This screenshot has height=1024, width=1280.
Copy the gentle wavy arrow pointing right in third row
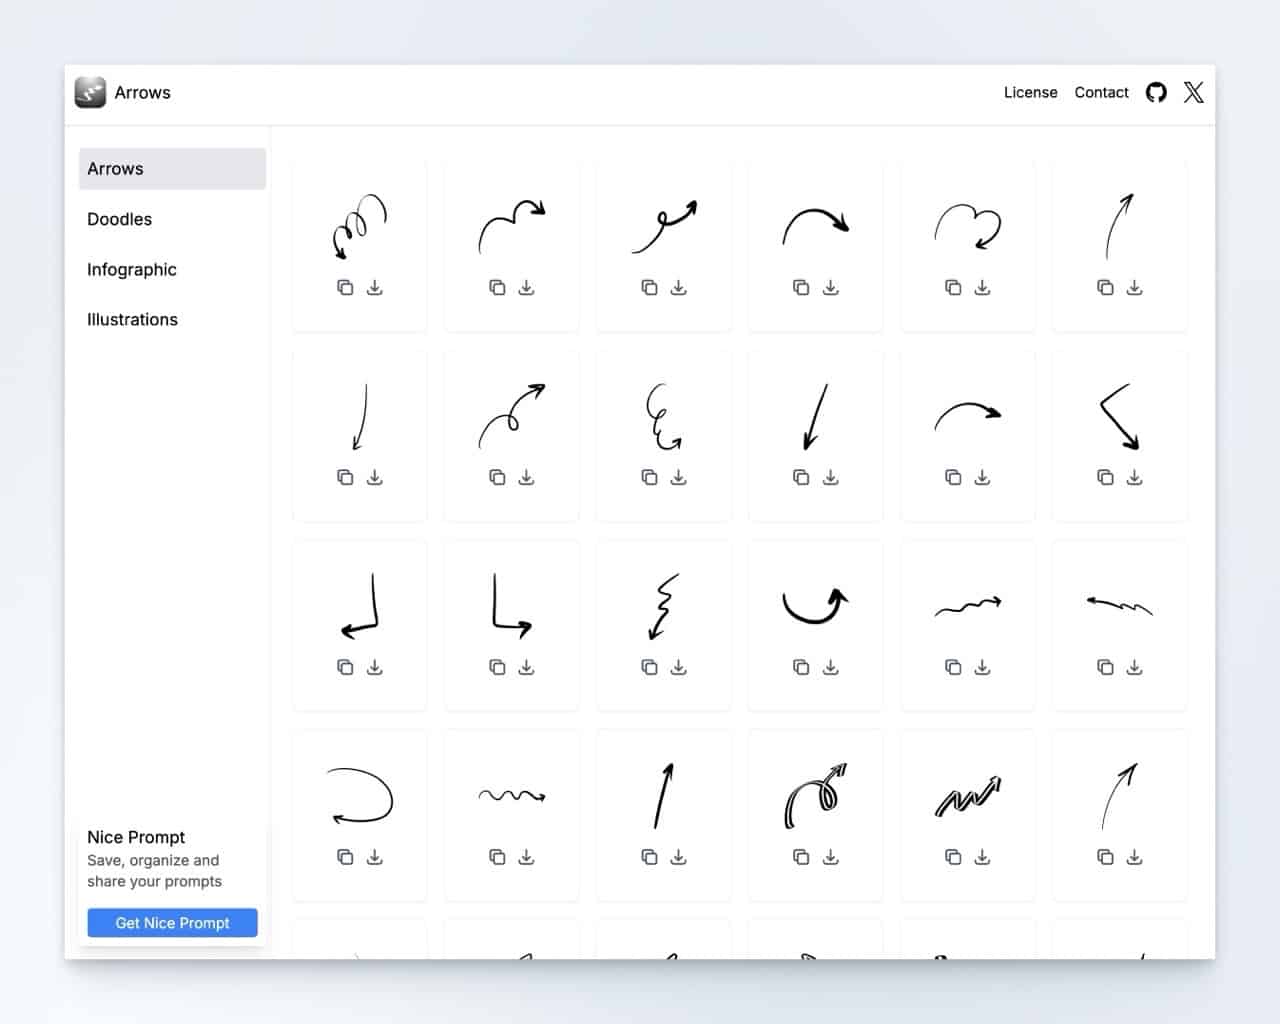(953, 668)
